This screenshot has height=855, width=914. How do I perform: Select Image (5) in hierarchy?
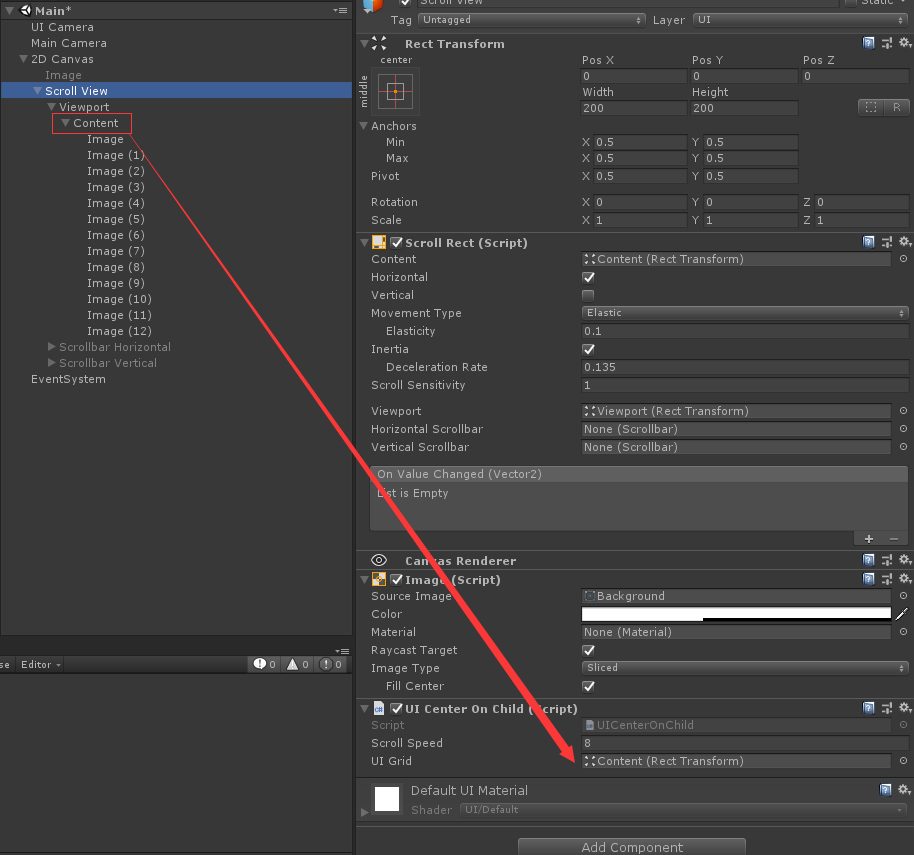pos(115,219)
